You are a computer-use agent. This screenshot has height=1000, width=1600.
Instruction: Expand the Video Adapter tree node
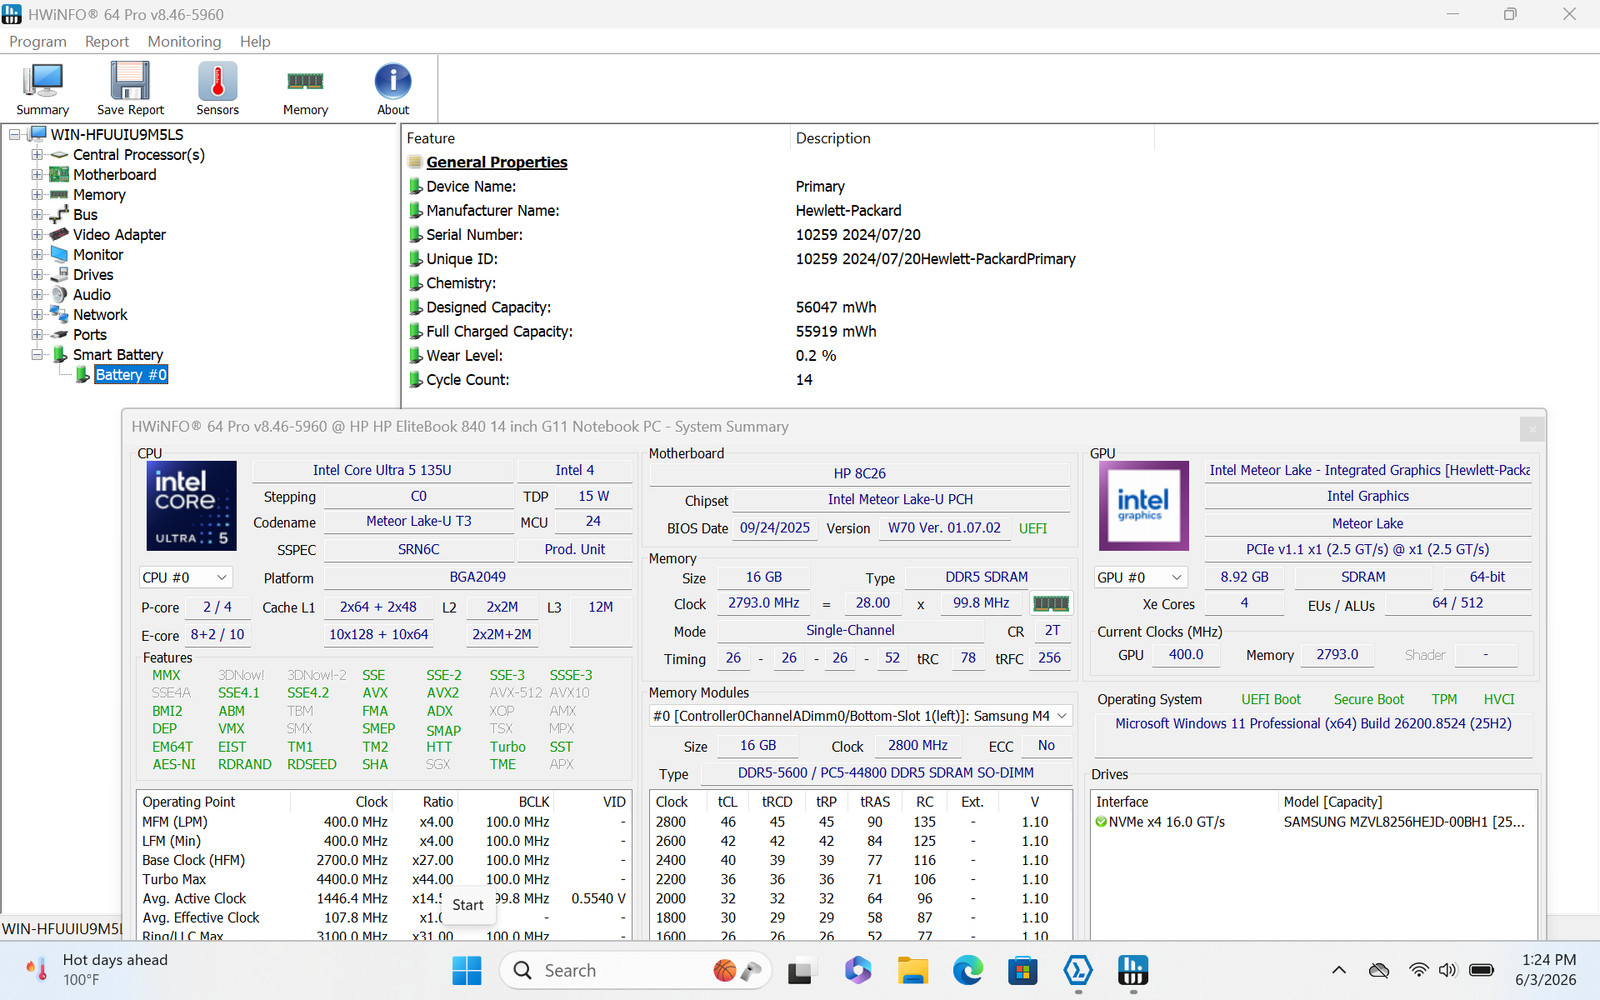pos(37,235)
